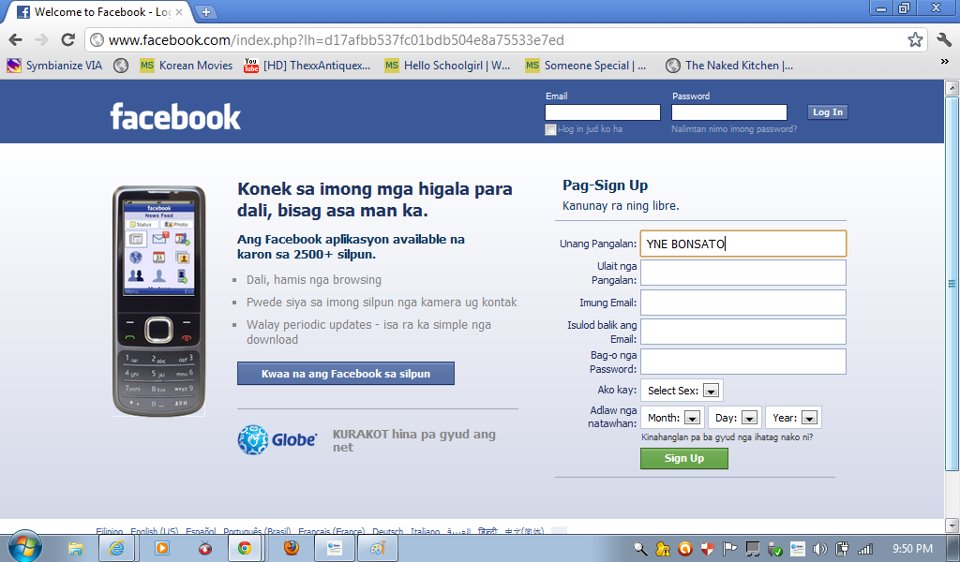Switch to the Chrome taskbar button
Screen dimensions: 960x562
coord(244,548)
